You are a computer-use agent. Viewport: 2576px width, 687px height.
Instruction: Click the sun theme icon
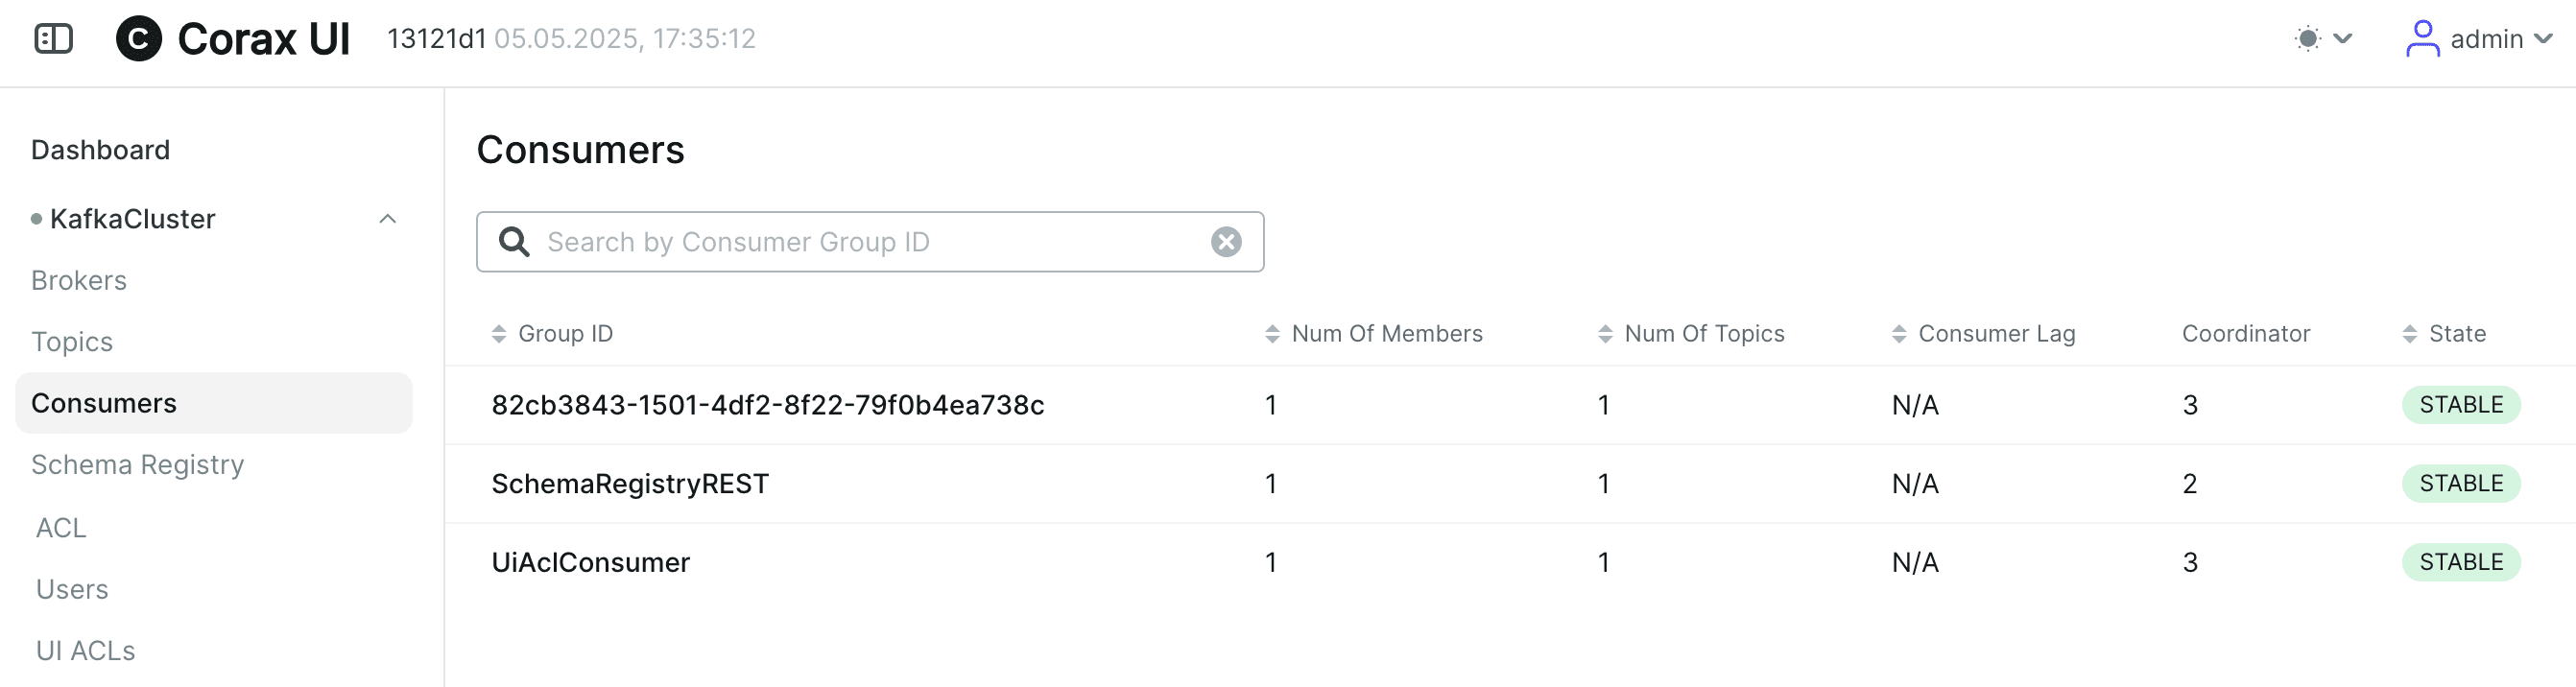coord(2307,39)
